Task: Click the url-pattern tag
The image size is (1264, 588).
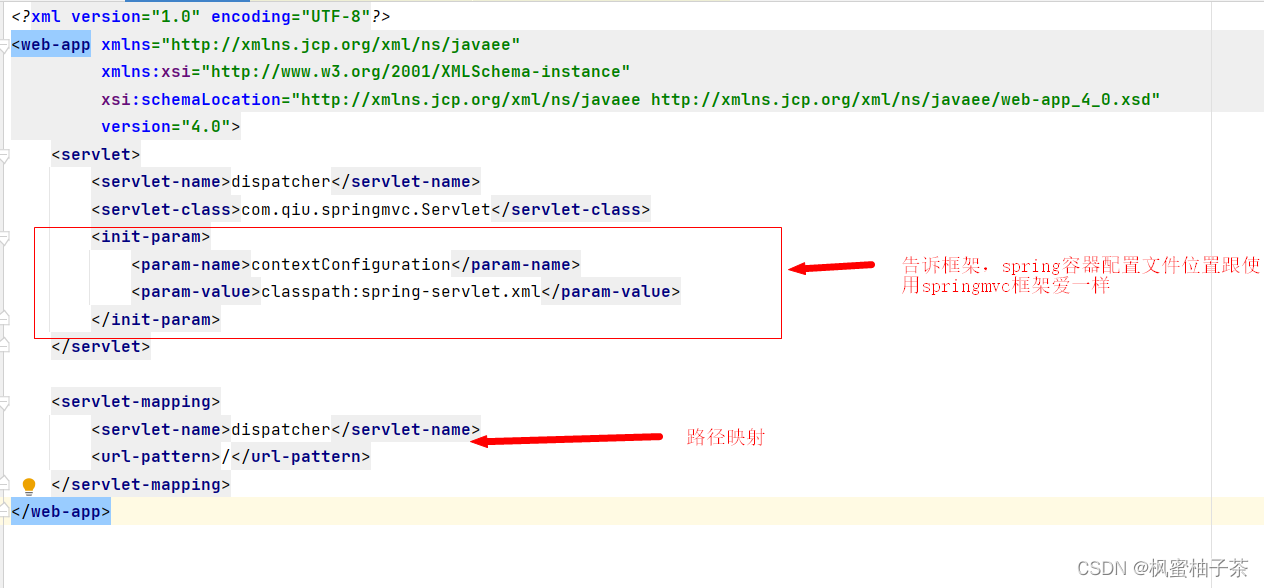Action: [156, 456]
